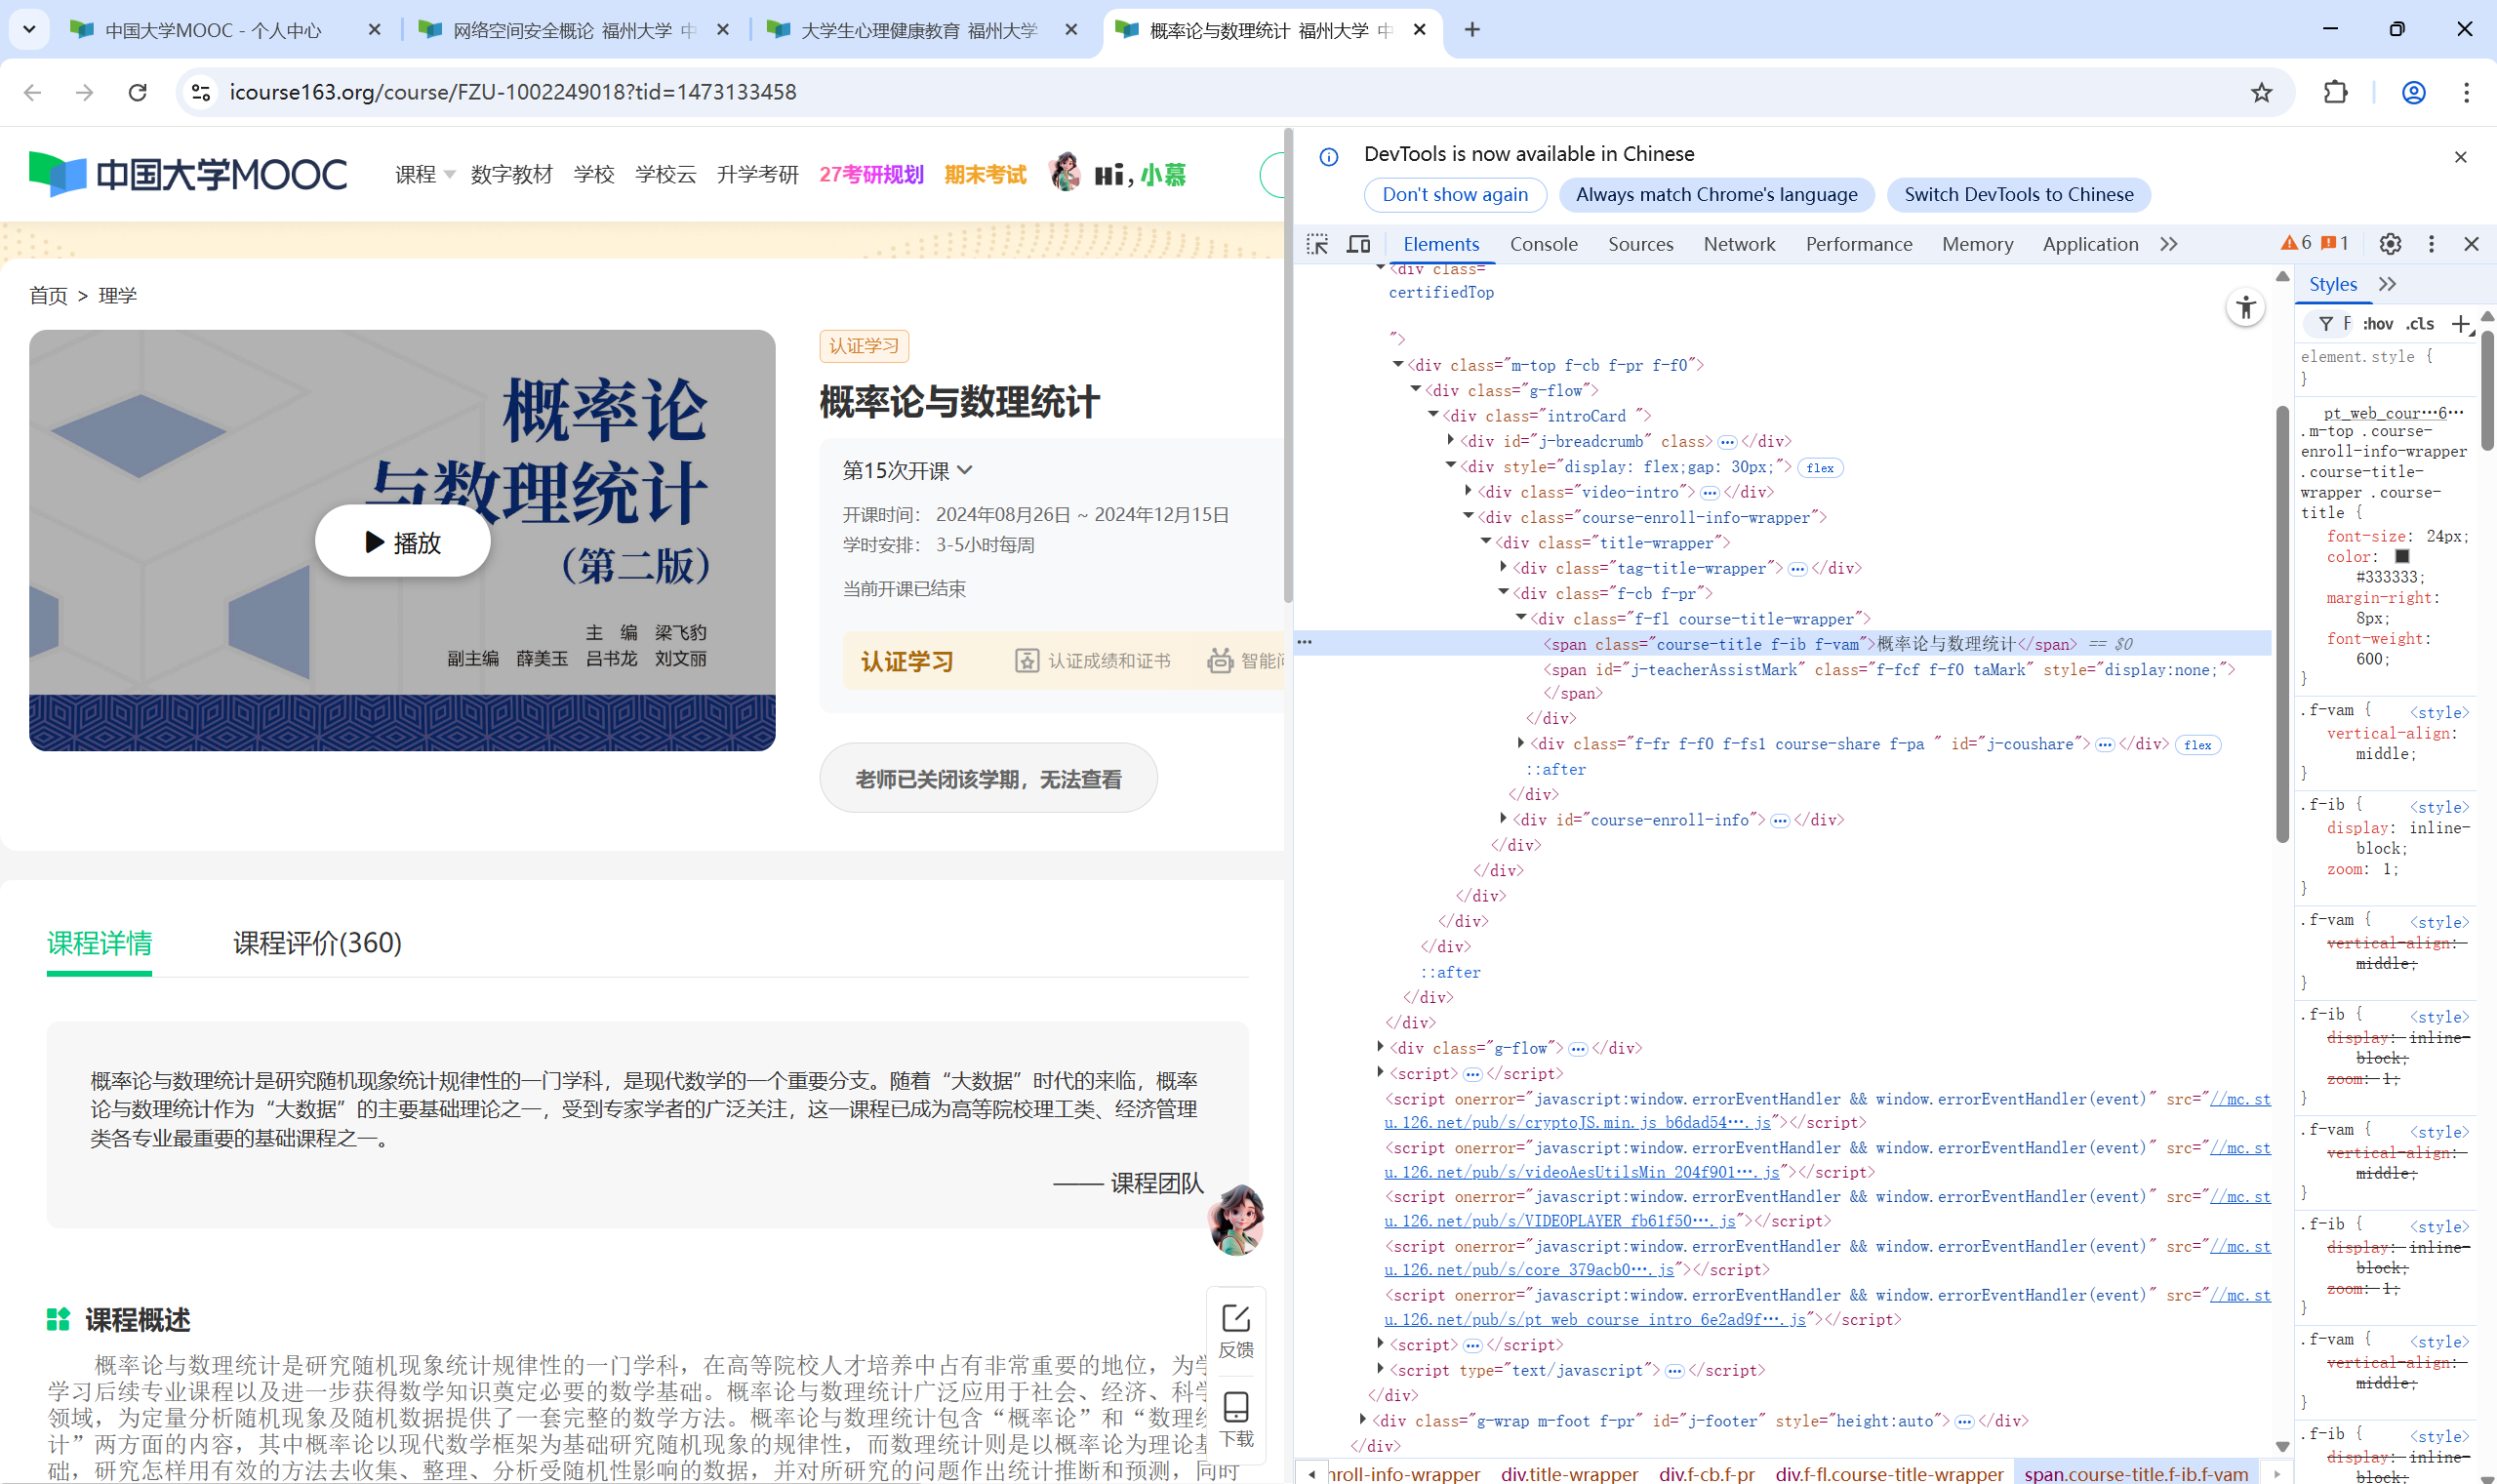Image resolution: width=2497 pixels, height=1484 pixels.
Task: Expand the 第15次开课 term dropdown
Action: (907, 470)
